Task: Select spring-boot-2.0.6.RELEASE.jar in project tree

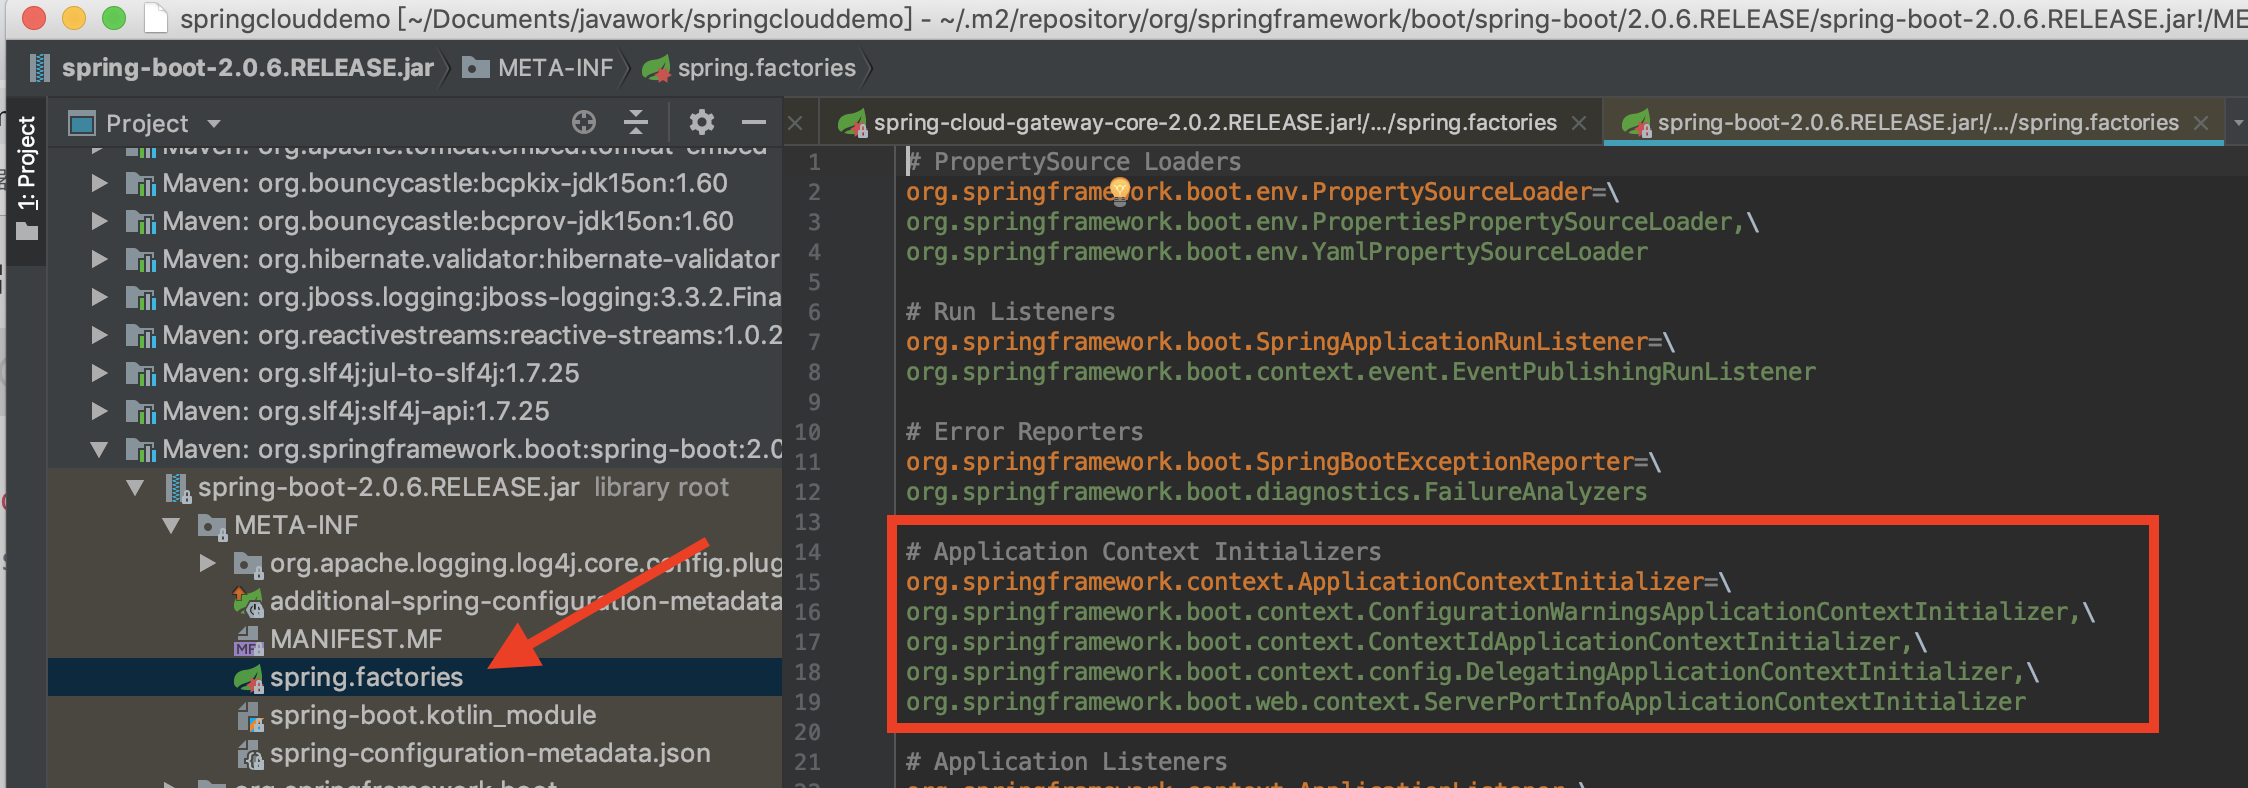Action: 415,487
